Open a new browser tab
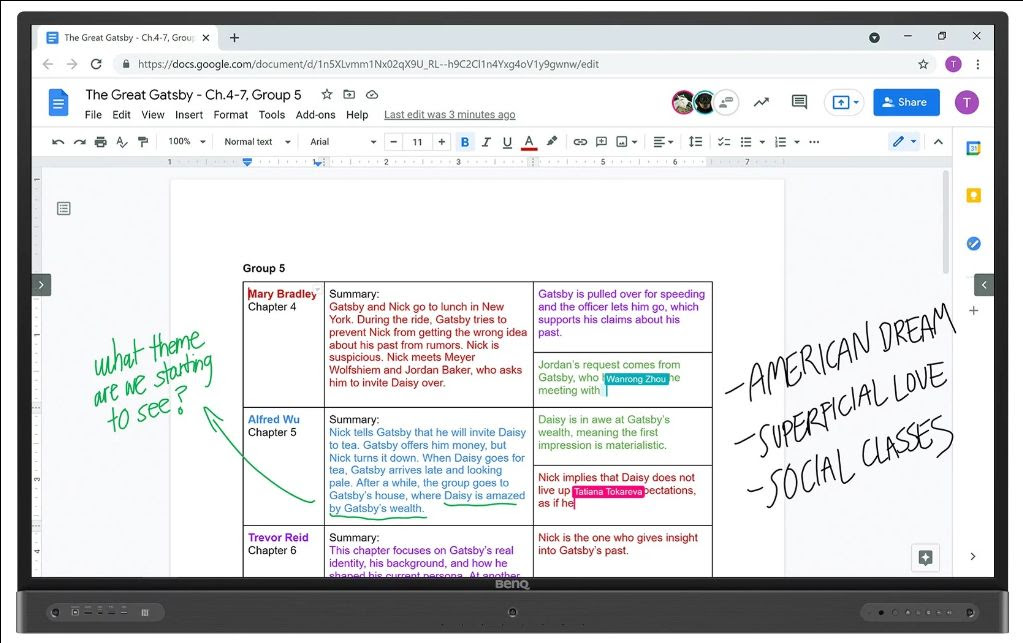Screen dimensions: 1023x643 (x=234, y=38)
